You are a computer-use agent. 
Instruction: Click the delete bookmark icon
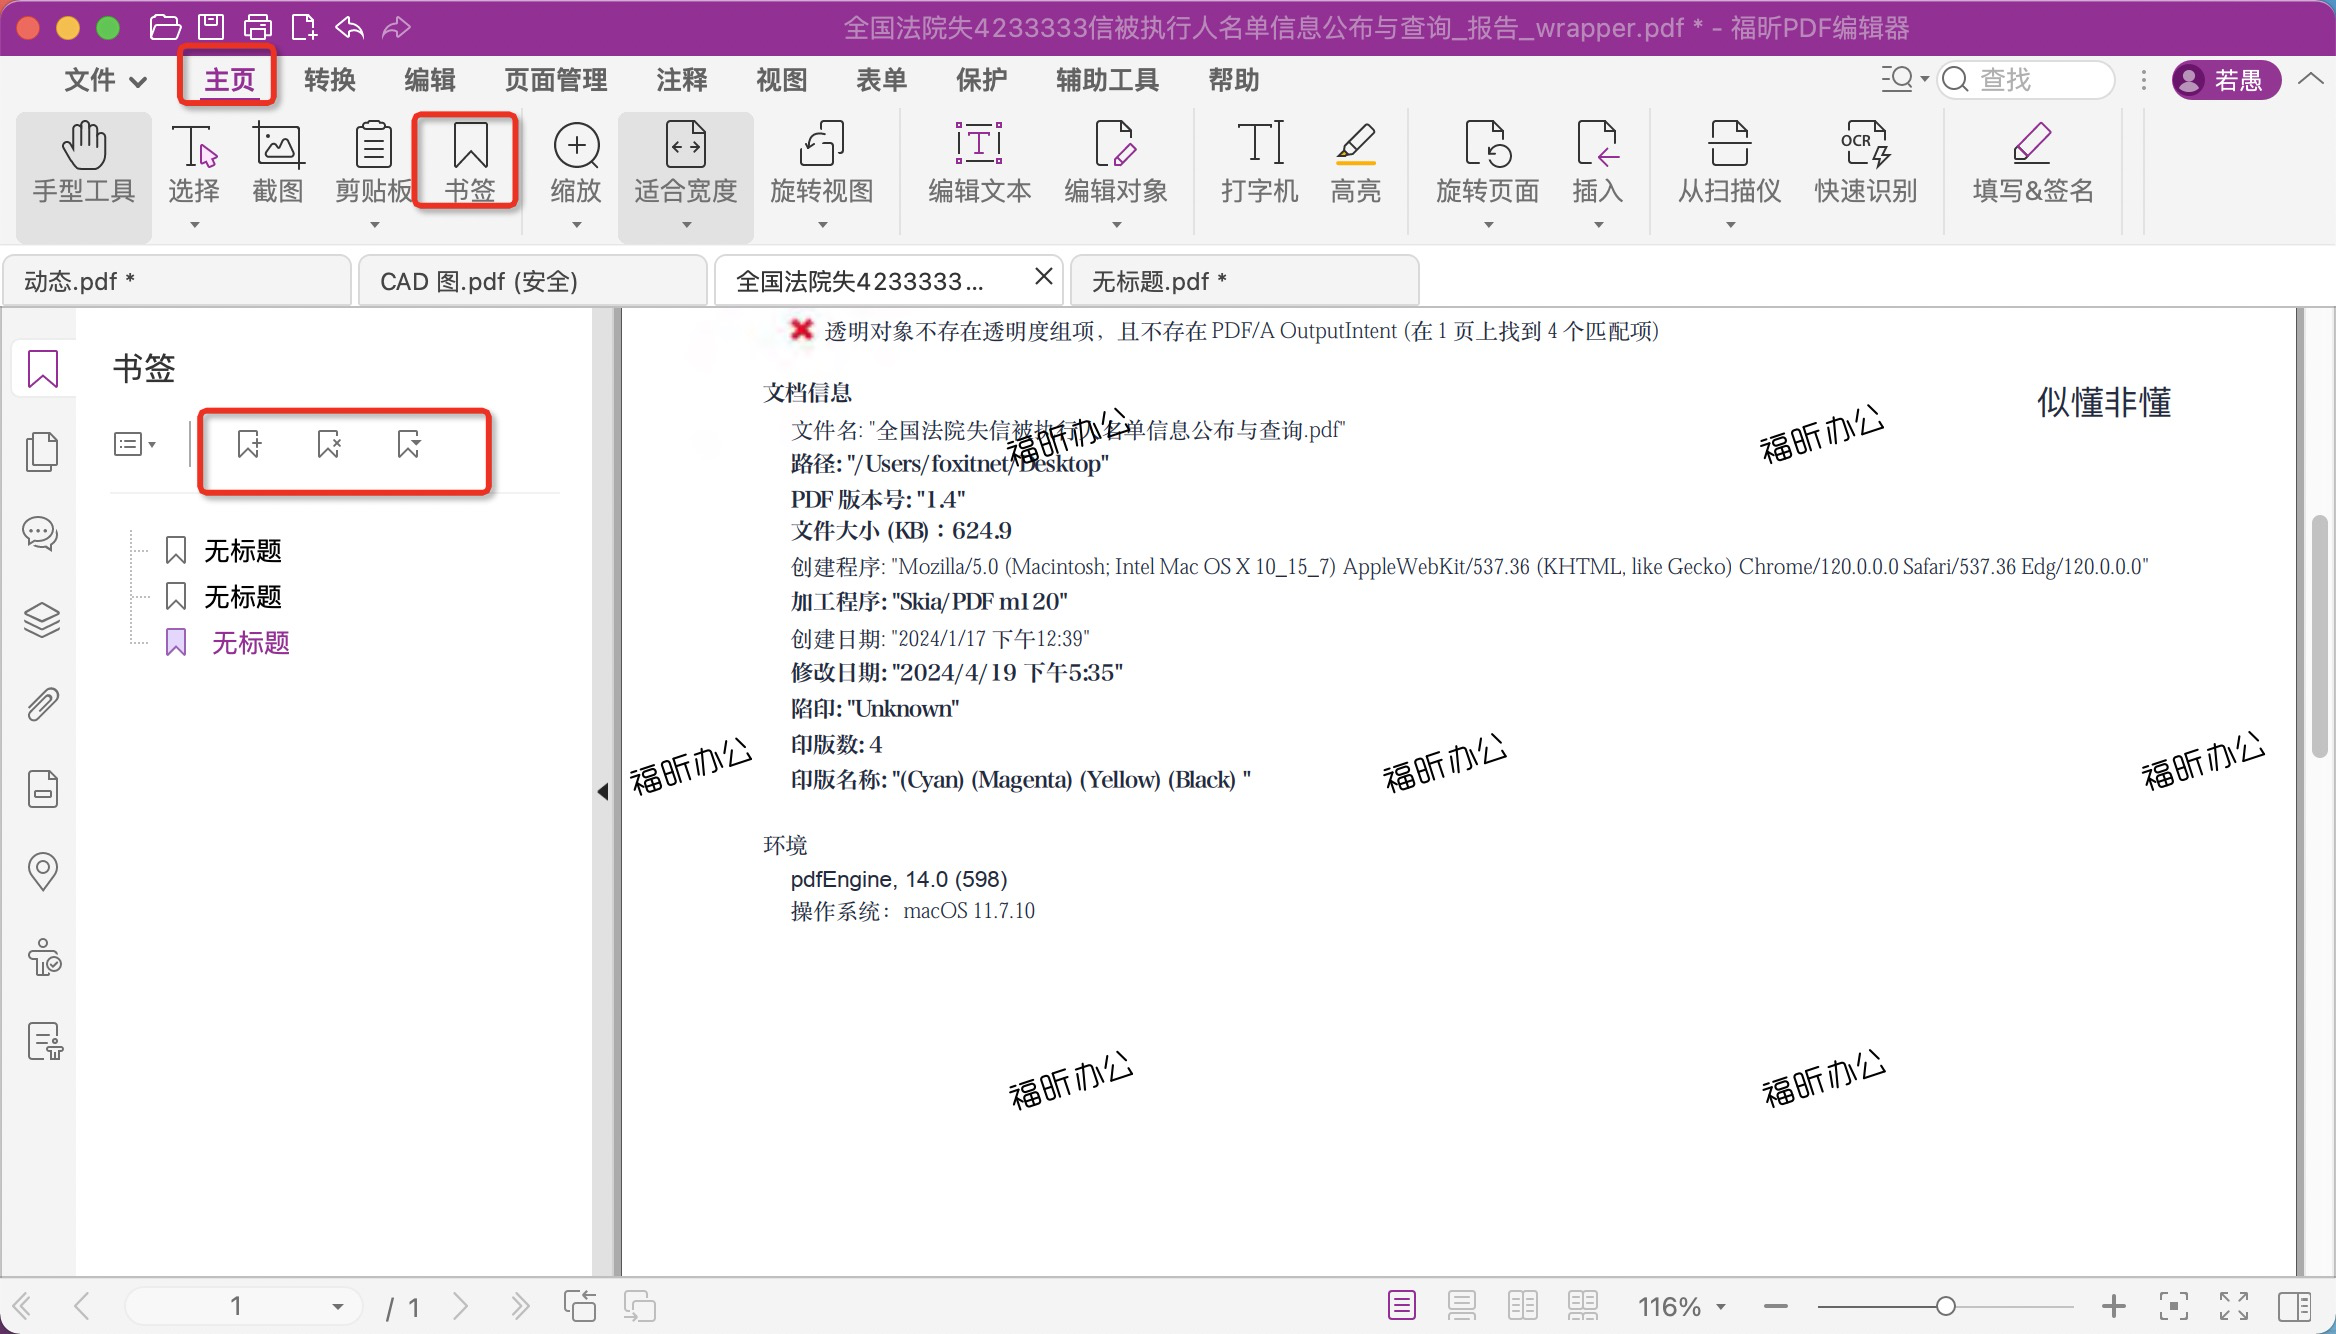329,444
